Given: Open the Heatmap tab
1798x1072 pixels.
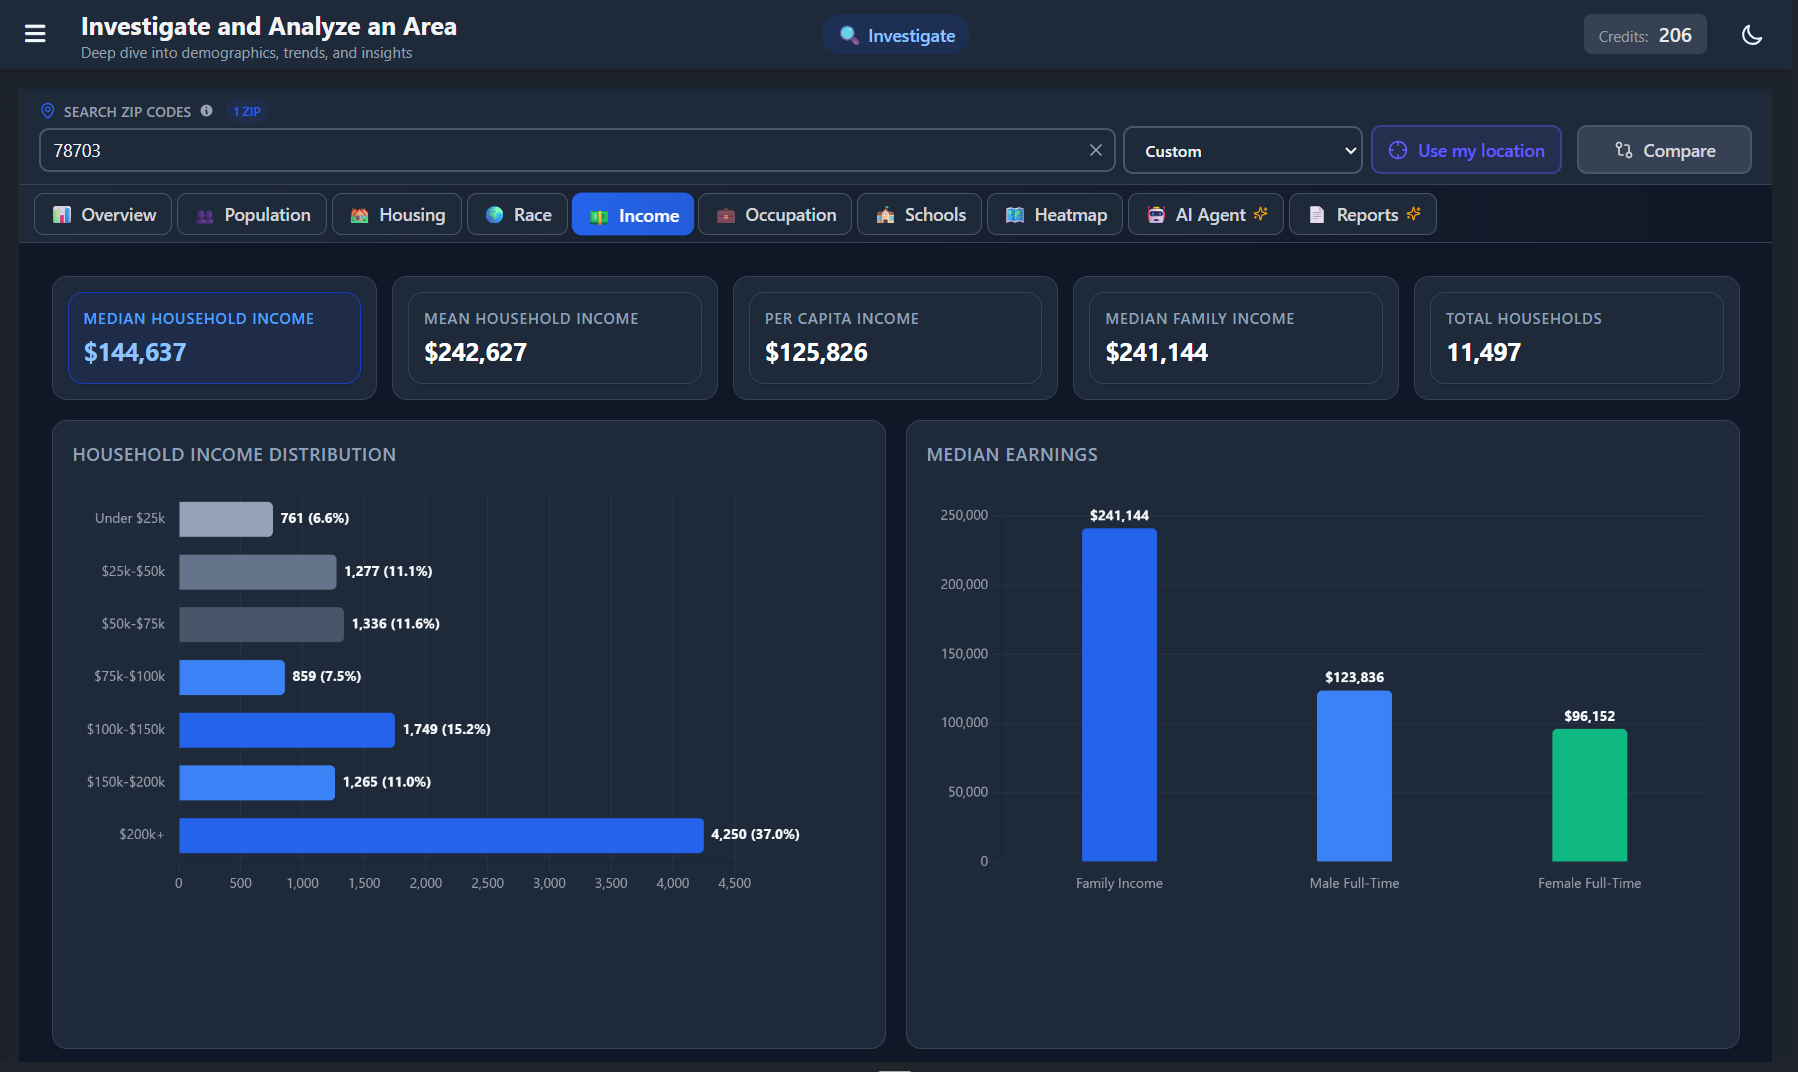Looking at the screenshot, I should point(1054,214).
